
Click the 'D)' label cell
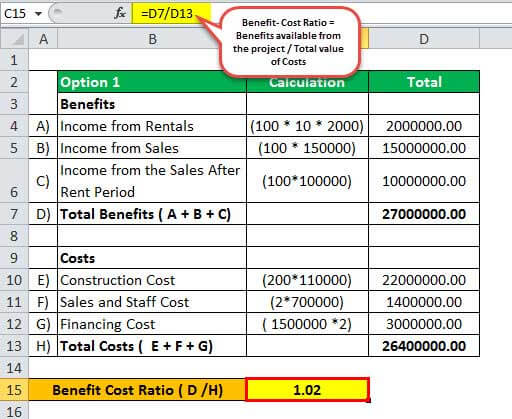(43, 214)
